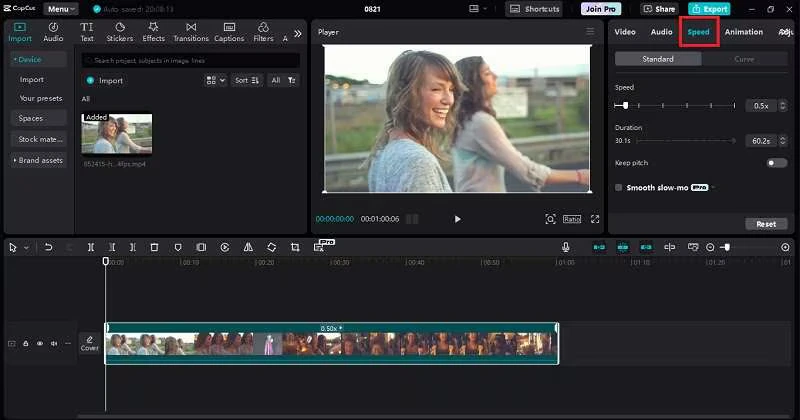Collapse the Device section in sidebar

(38, 59)
